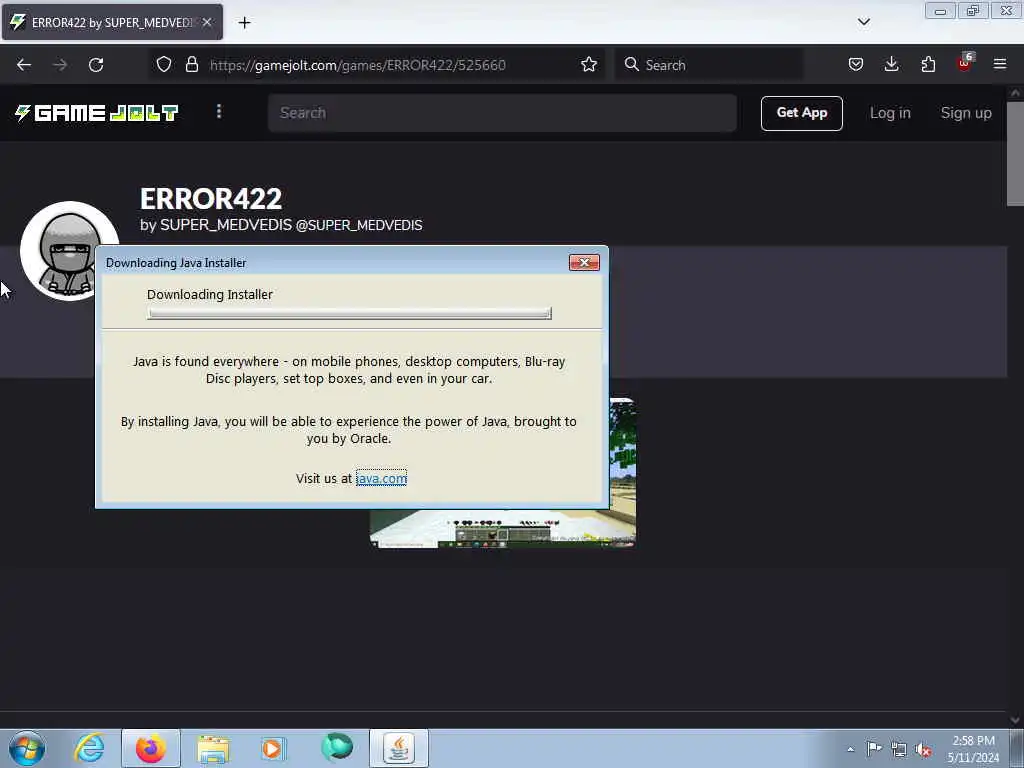This screenshot has height=768, width=1024.
Task: Close the Downloading Java Installer dialog
Action: (x=584, y=263)
